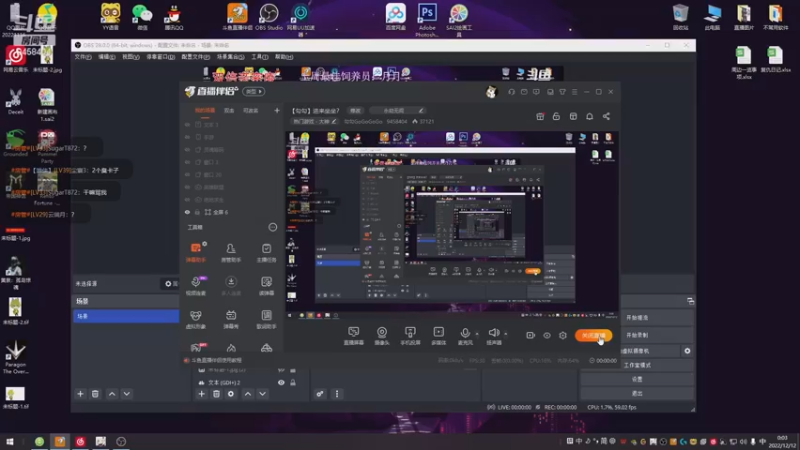Move OBS source up with the arrow

[x=247, y=394]
